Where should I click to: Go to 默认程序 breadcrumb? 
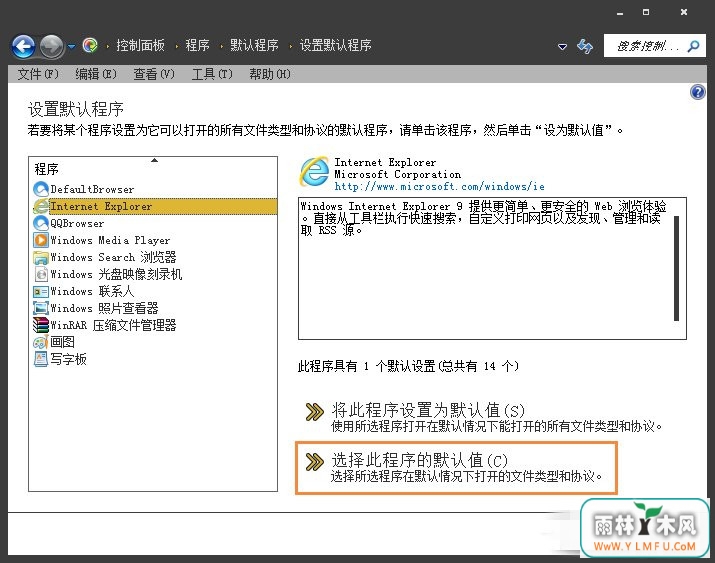[x=254, y=45]
